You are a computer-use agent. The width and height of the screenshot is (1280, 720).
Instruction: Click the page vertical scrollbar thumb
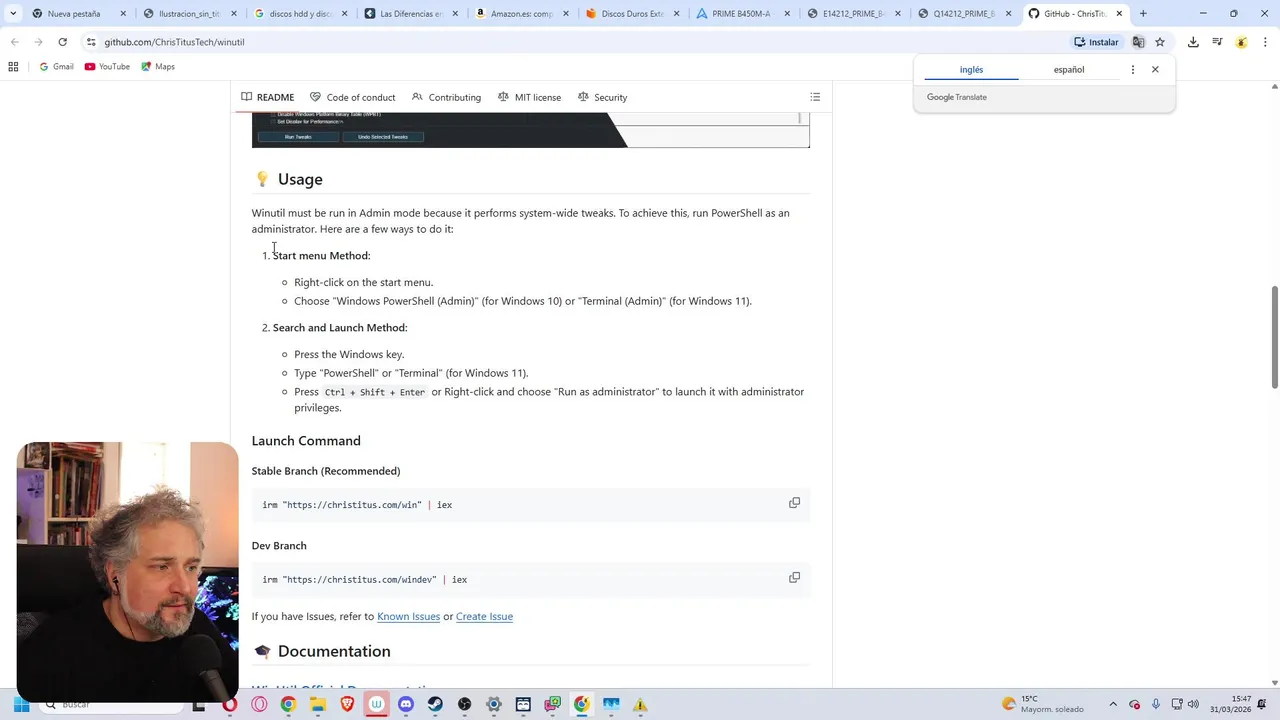point(1274,338)
